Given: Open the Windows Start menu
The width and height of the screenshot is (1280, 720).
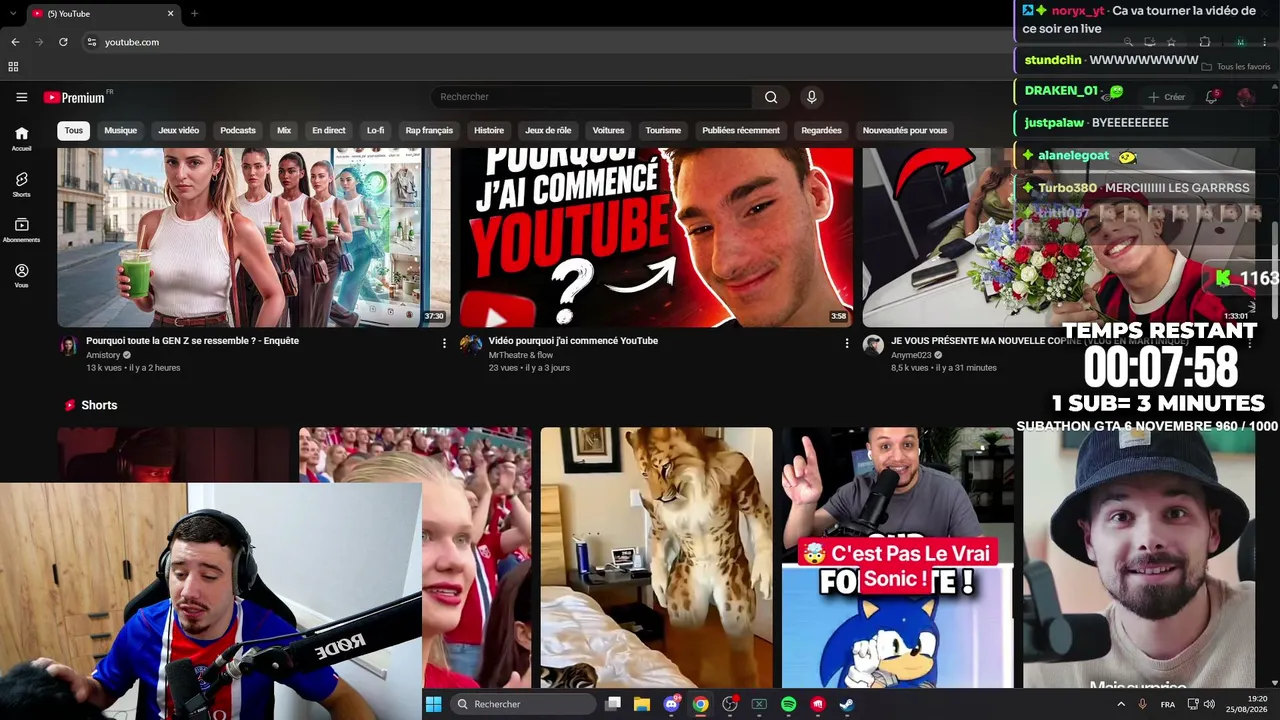Looking at the screenshot, I should (433, 704).
